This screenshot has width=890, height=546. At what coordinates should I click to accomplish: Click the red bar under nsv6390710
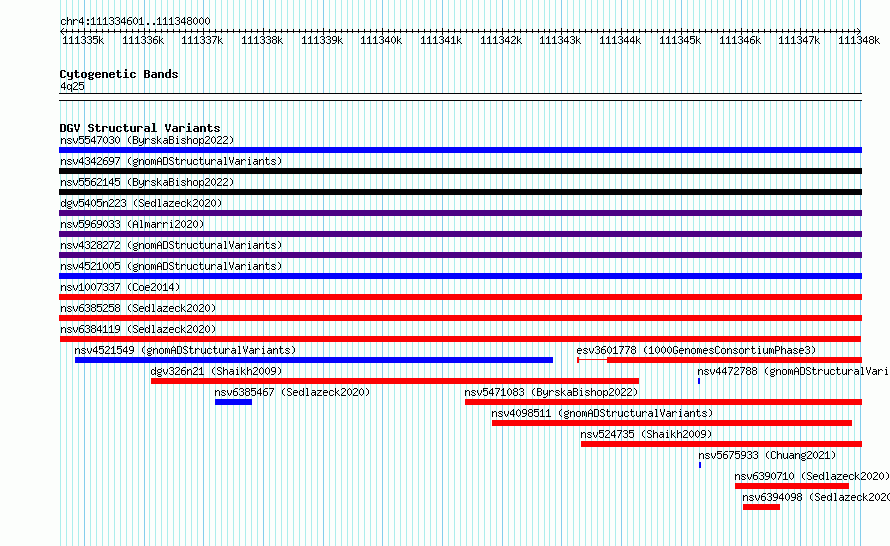(x=792, y=486)
